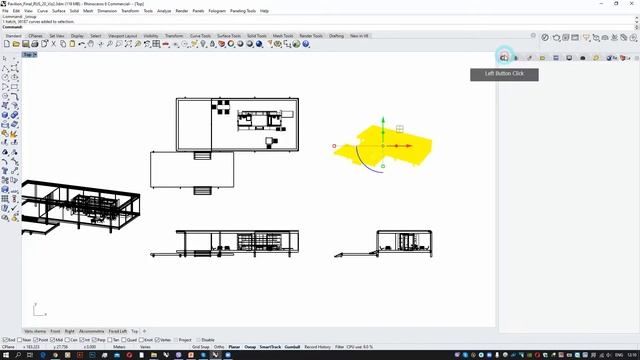Select the arrow pointer tool in left sidebar
The height and width of the screenshot is (360, 640).
pyautogui.click(x=5, y=59)
